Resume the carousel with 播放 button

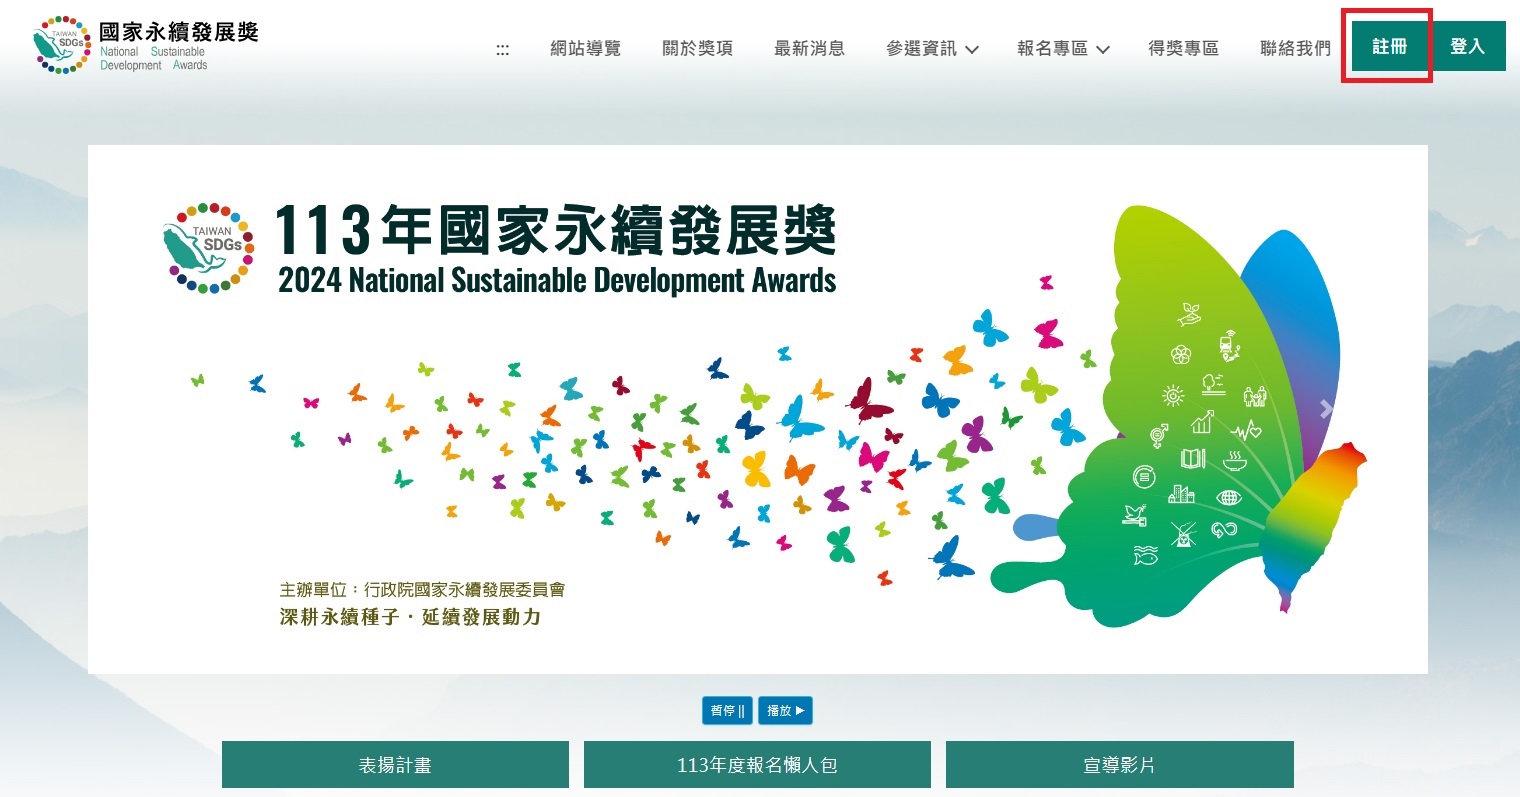(x=785, y=711)
